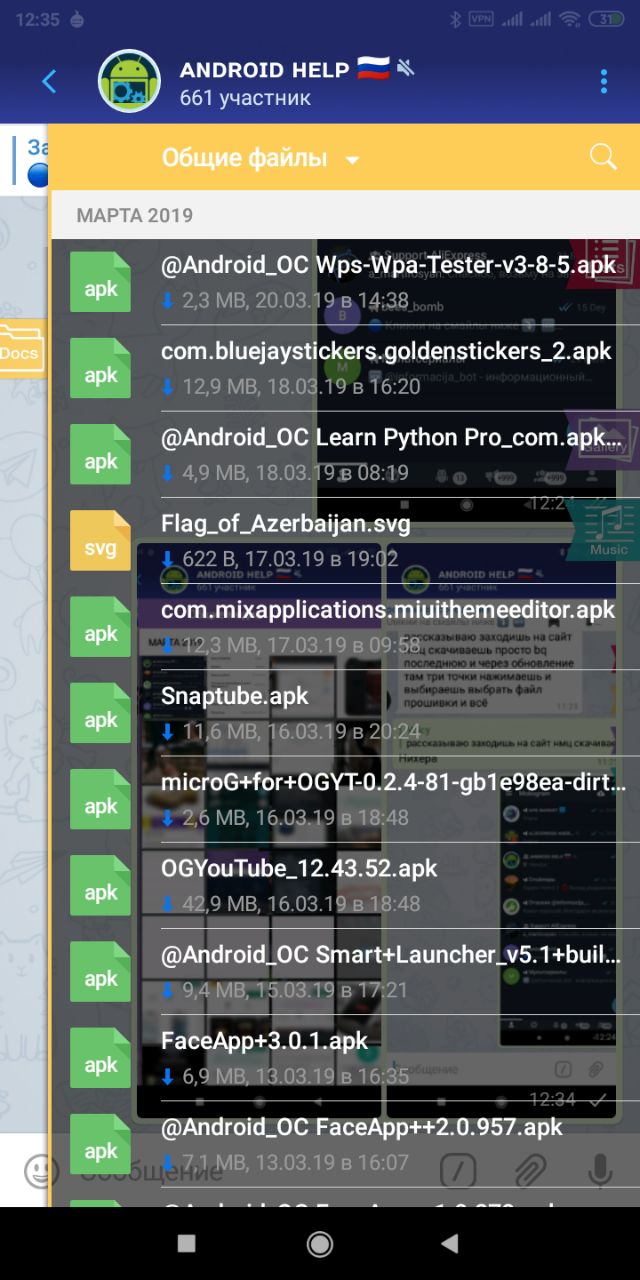
Task: Tap apk icon for Wps-Wpa-Tester file
Action: click(100, 283)
